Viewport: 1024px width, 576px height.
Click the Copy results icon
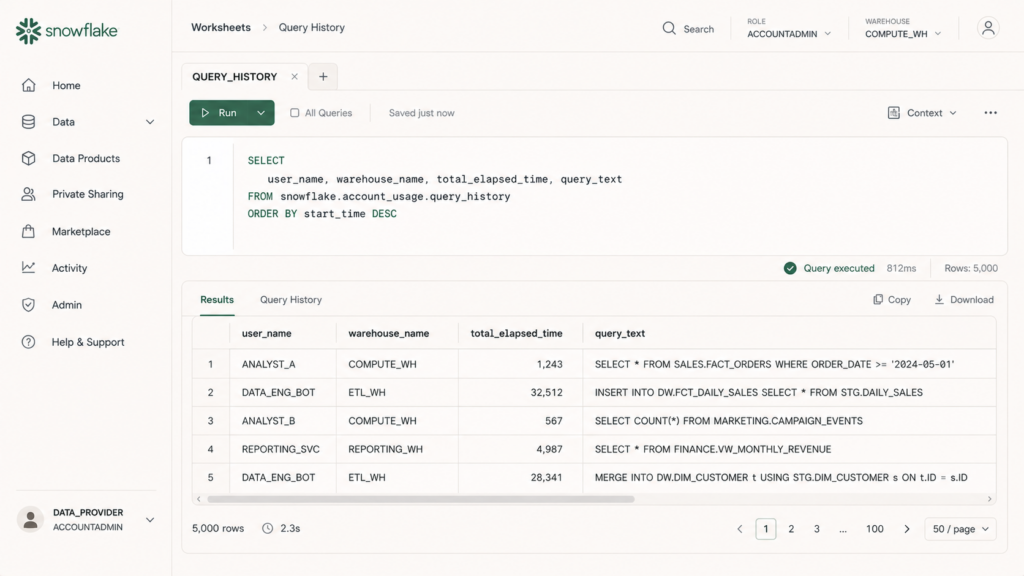coord(878,299)
